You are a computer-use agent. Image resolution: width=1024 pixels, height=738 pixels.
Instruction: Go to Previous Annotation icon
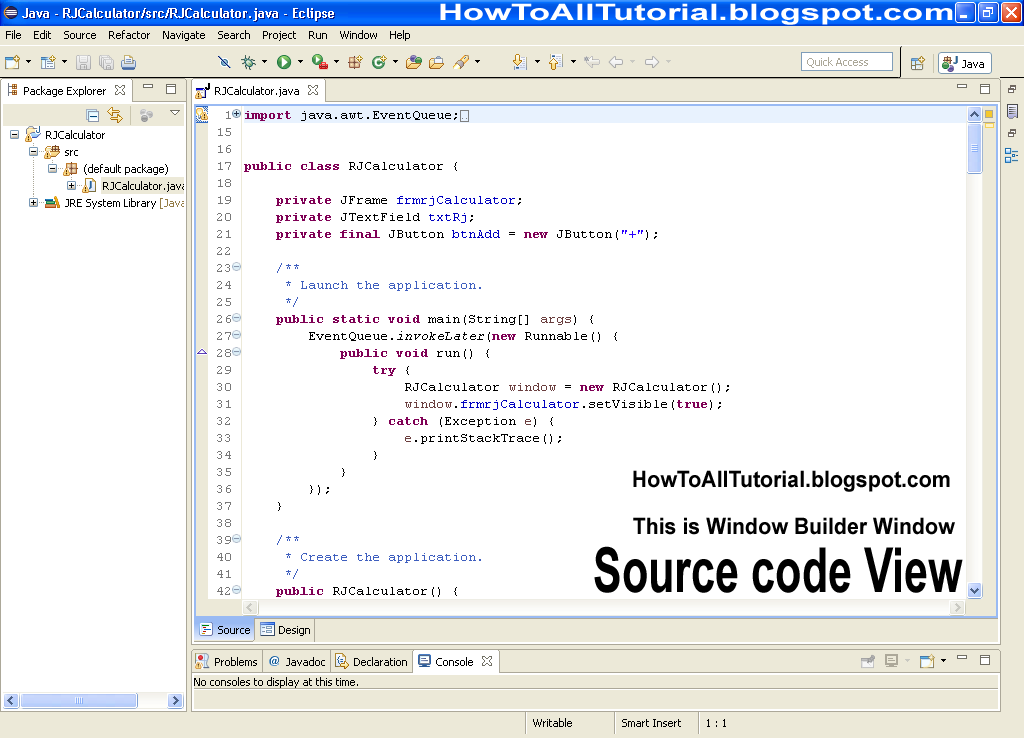pos(555,62)
